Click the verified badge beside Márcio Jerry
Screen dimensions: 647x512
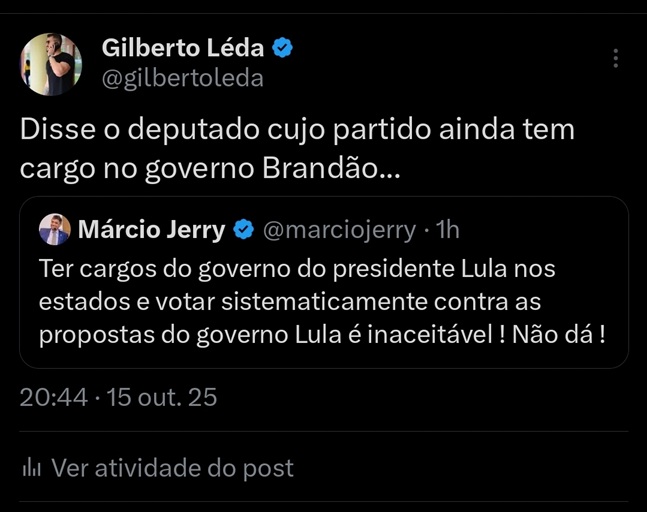click(243, 231)
